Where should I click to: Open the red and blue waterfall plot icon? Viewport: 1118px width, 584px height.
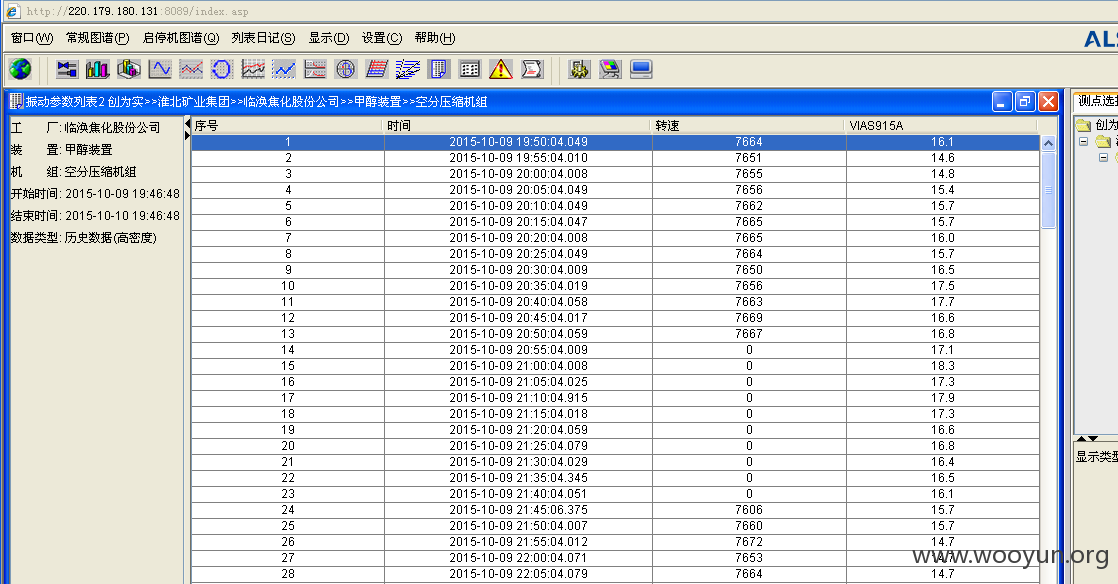click(376, 69)
